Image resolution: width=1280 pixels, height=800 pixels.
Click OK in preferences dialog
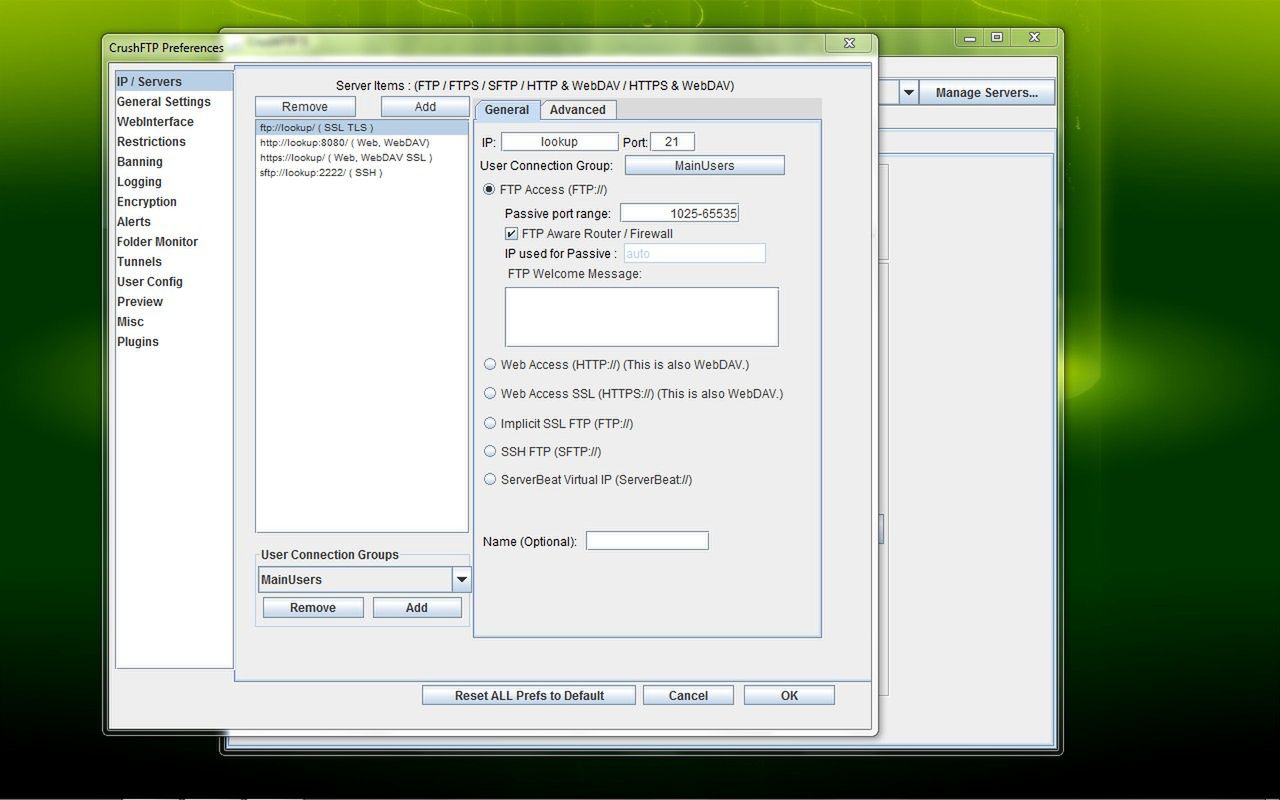[x=789, y=696]
